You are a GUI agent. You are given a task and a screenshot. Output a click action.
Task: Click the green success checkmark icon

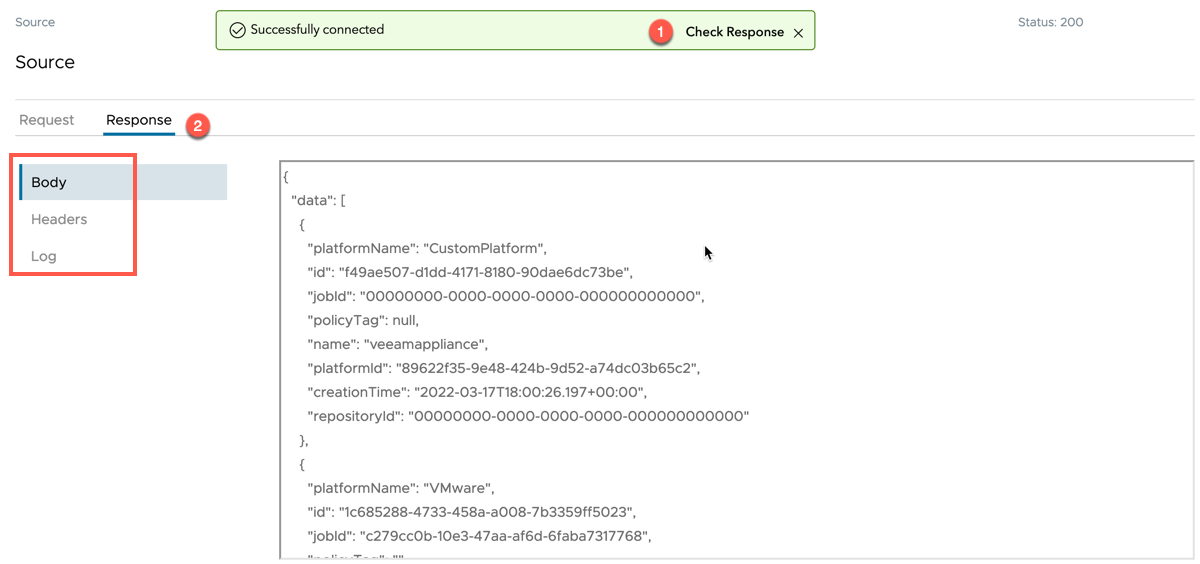pyautogui.click(x=237, y=30)
